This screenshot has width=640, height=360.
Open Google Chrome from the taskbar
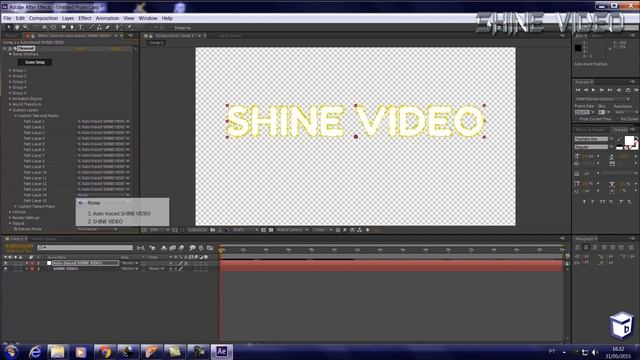(104, 351)
